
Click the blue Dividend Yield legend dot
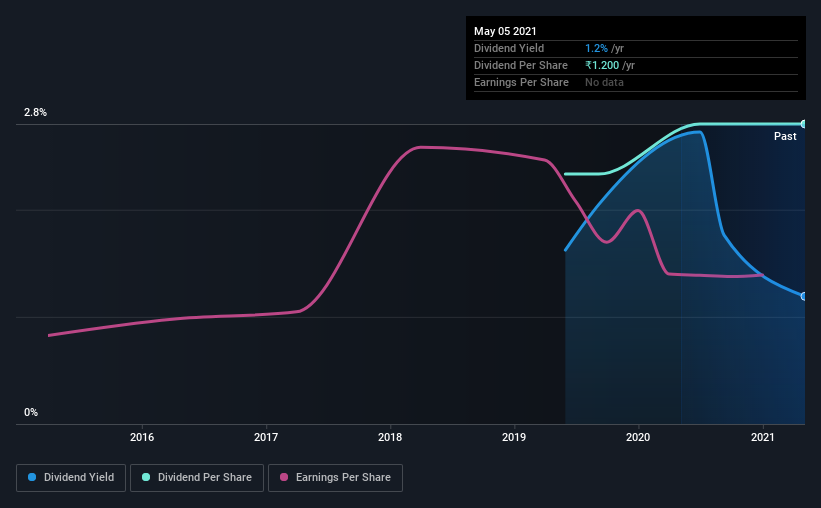pos(32,477)
